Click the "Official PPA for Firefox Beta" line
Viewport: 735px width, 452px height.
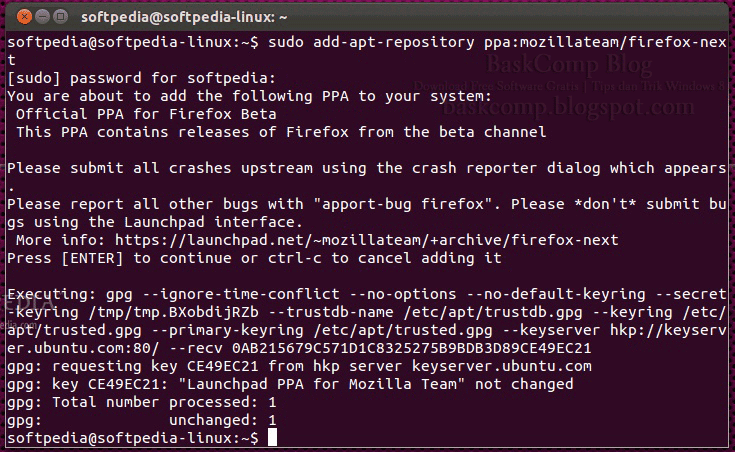pyautogui.click(x=130, y=114)
